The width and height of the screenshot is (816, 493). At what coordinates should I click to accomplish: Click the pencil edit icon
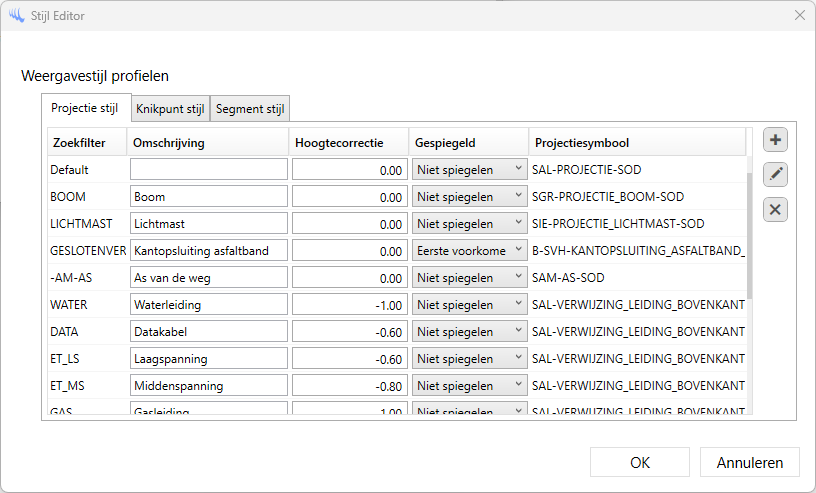(x=775, y=174)
